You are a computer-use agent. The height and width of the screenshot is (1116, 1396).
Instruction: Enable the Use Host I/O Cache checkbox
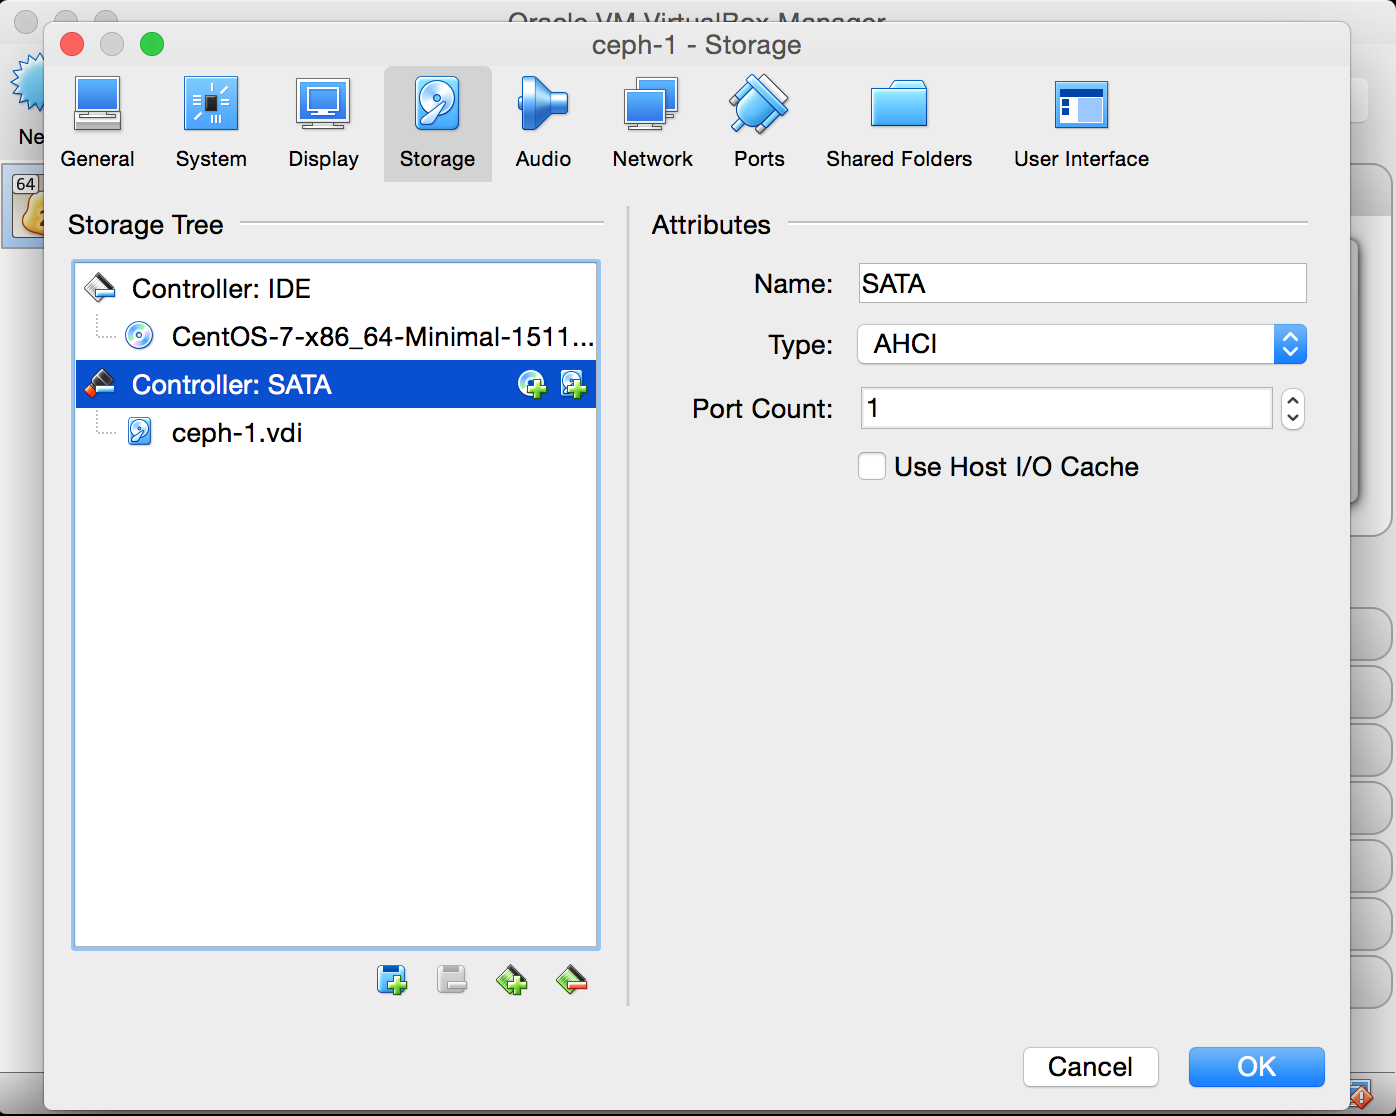click(872, 467)
